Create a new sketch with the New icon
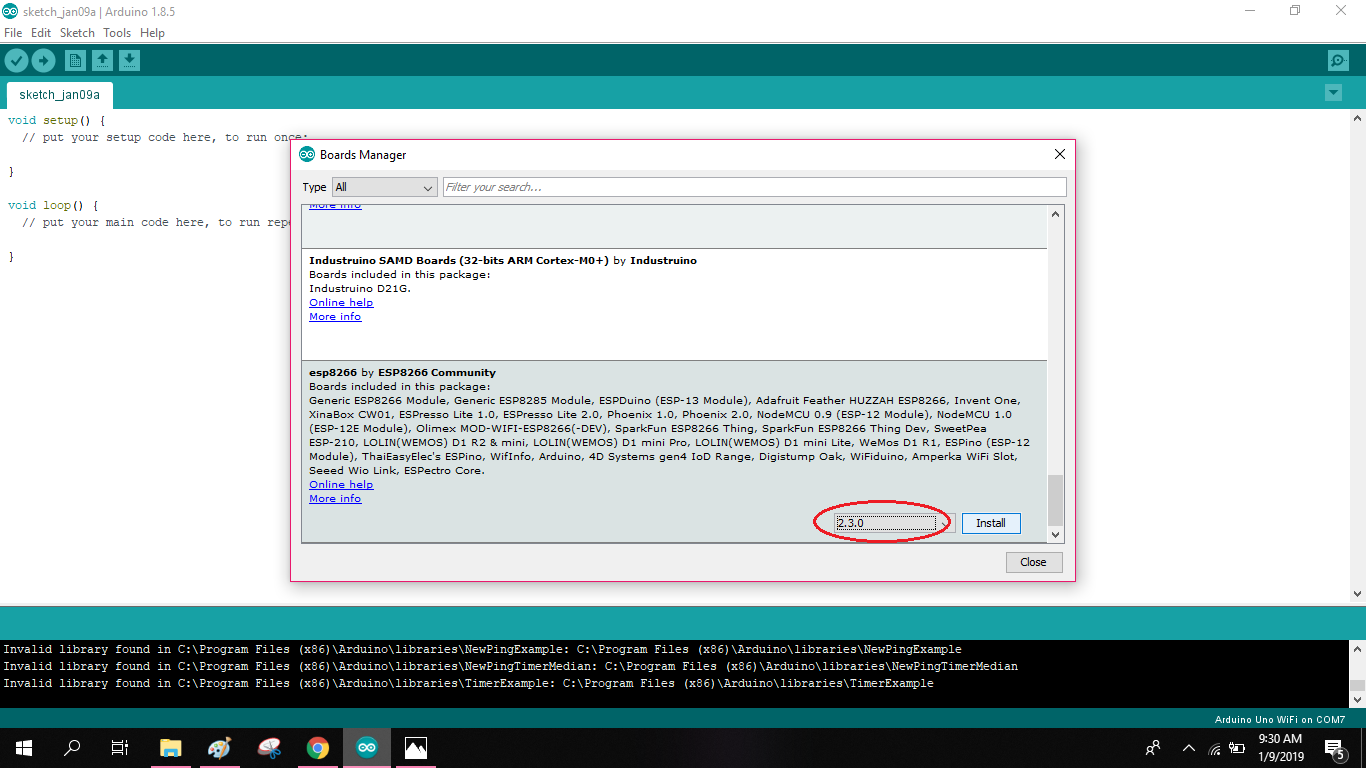The width and height of the screenshot is (1366, 768). tap(75, 61)
